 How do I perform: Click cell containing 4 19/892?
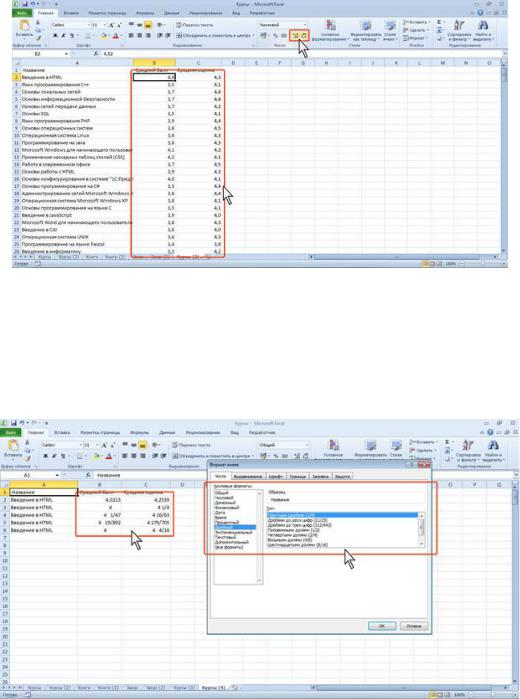tap(99, 522)
